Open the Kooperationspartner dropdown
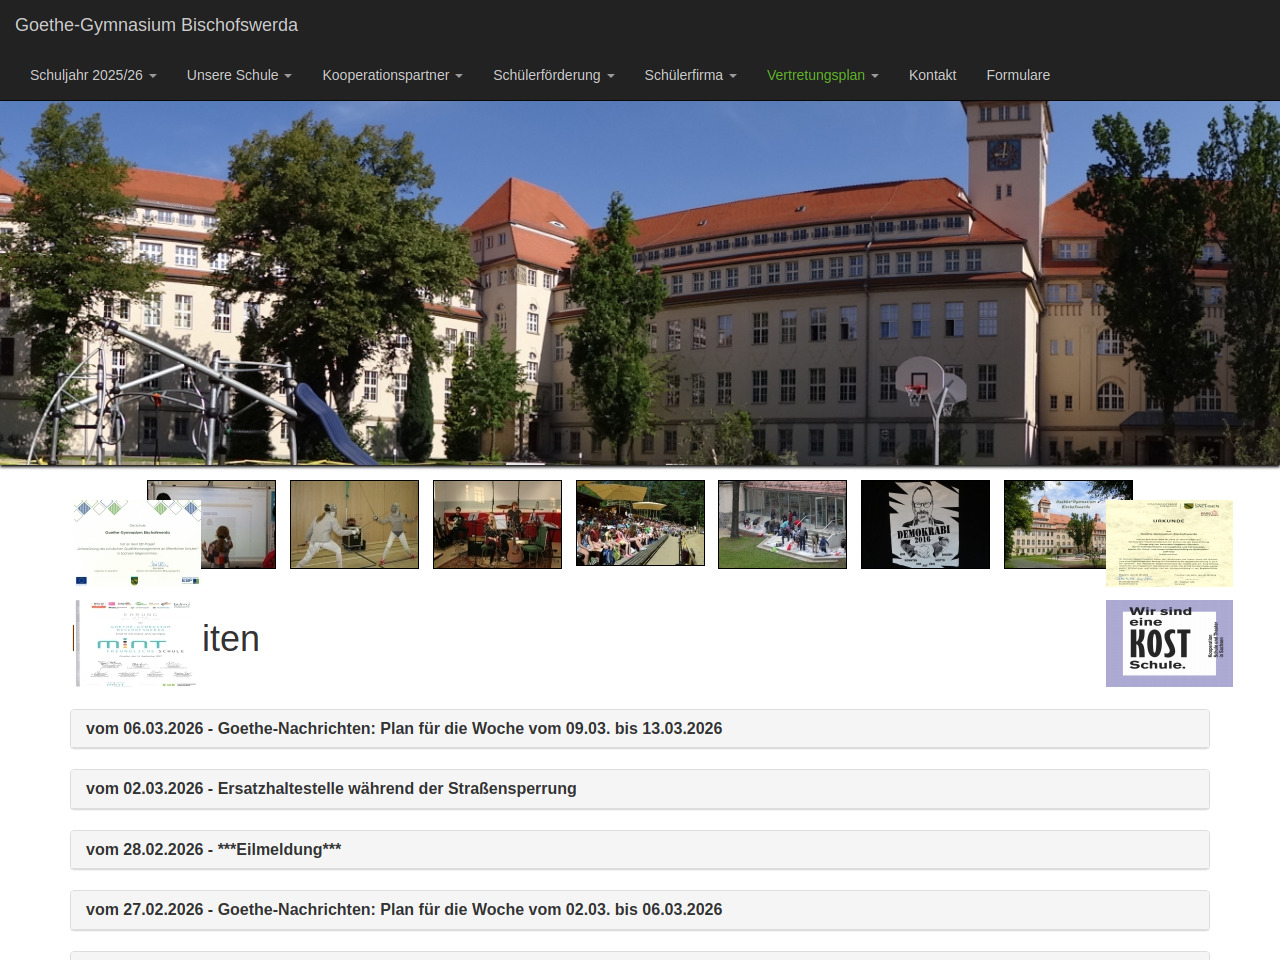1280x960 pixels. pos(392,75)
